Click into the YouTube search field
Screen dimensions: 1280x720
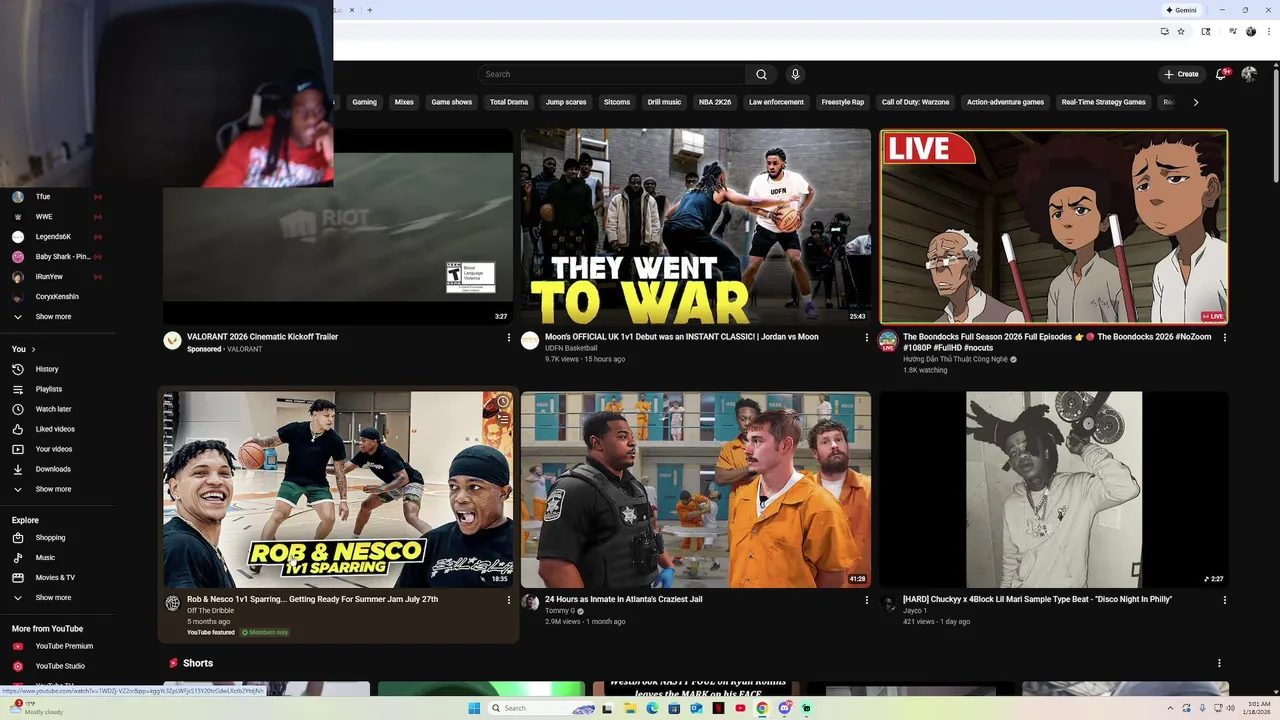[612, 74]
